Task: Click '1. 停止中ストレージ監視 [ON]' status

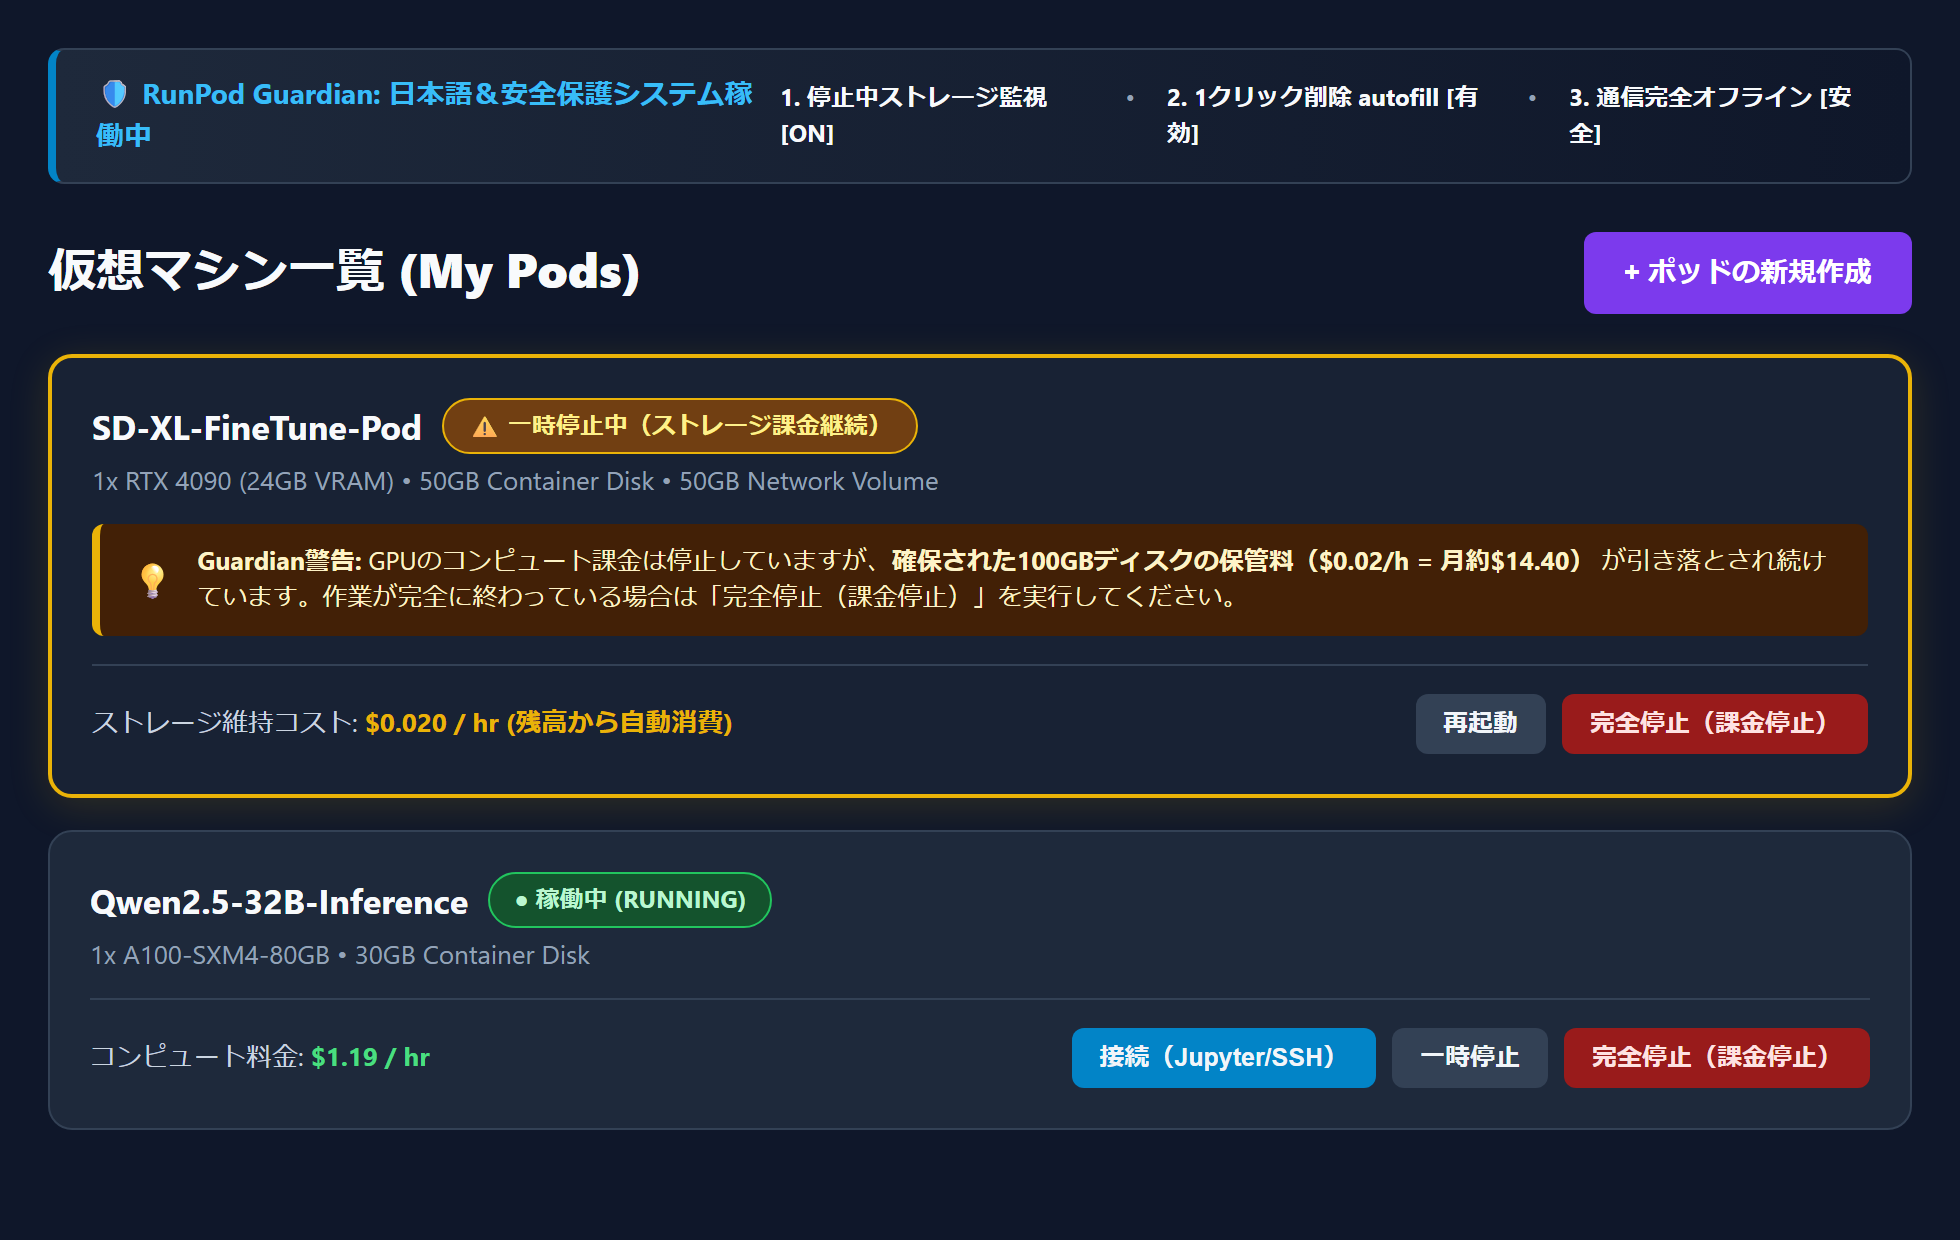Action: 913,115
